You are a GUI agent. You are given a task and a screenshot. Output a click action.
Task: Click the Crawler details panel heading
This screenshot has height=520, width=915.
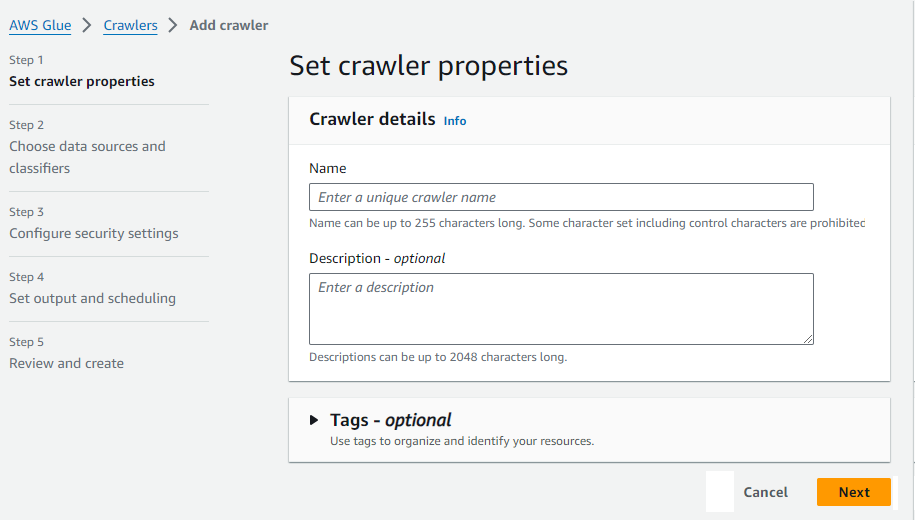pos(372,119)
